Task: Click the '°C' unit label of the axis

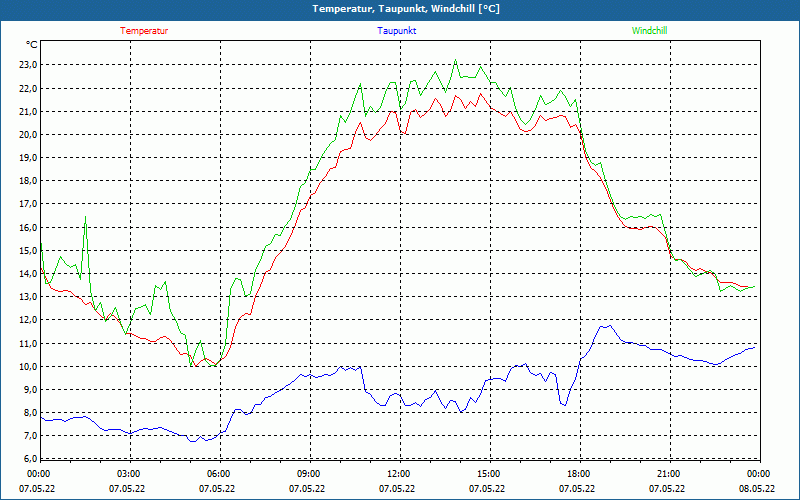Action: click(32, 45)
